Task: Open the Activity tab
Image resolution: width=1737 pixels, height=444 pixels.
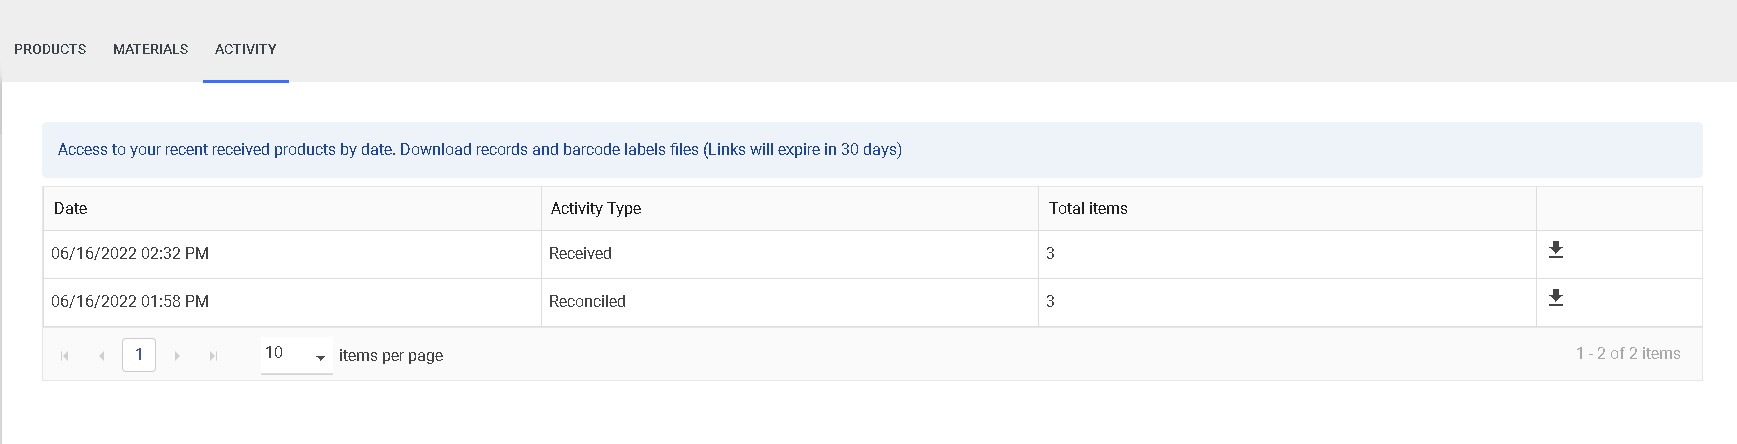Action: (246, 49)
